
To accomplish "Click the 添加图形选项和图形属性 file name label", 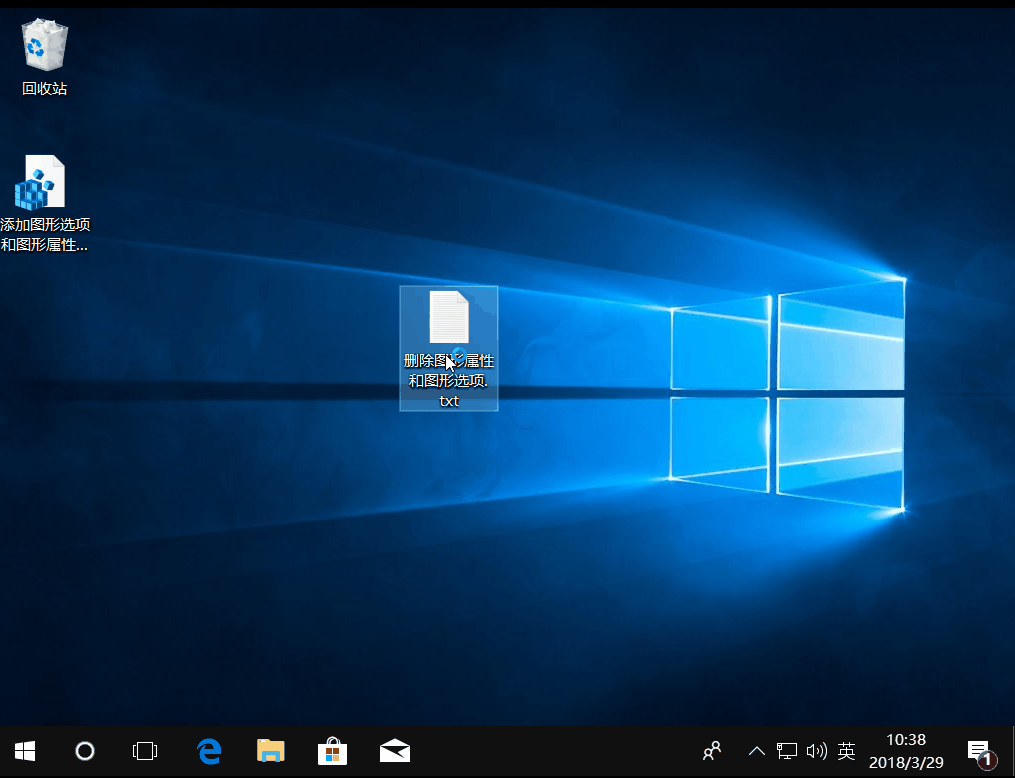I will (45, 234).
